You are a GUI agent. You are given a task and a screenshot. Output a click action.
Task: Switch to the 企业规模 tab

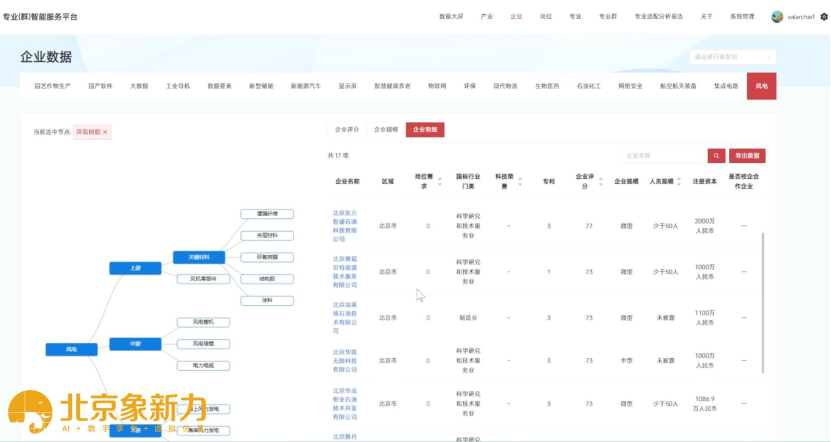pyautogui.click(x=386, y=130)
